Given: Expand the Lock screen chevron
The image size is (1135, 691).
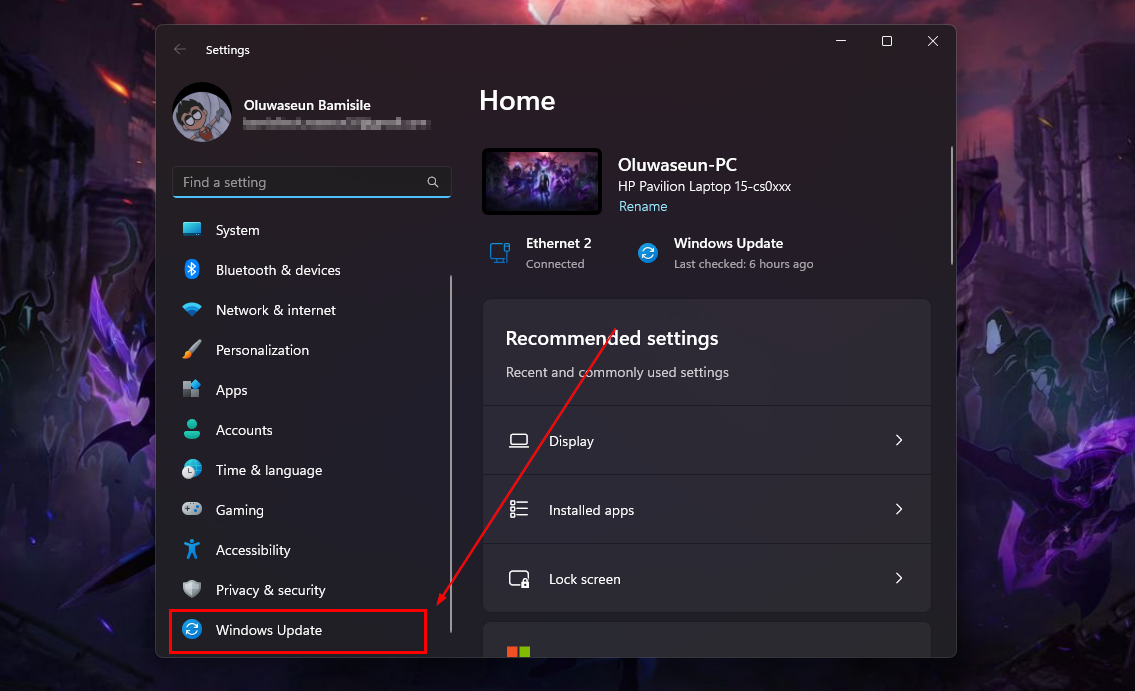Looking at the screenshot, I should [898, 578].
